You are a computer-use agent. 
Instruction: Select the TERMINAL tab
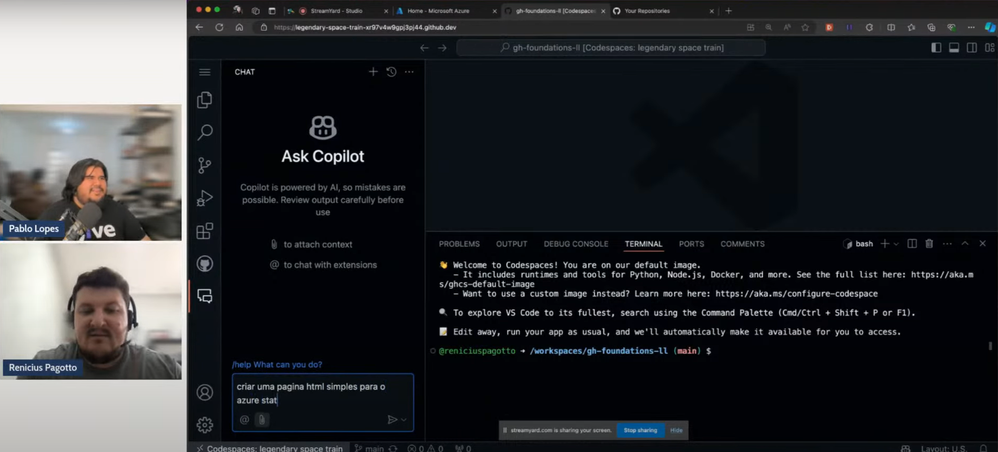pyautogui.click(x=643, y=244)
